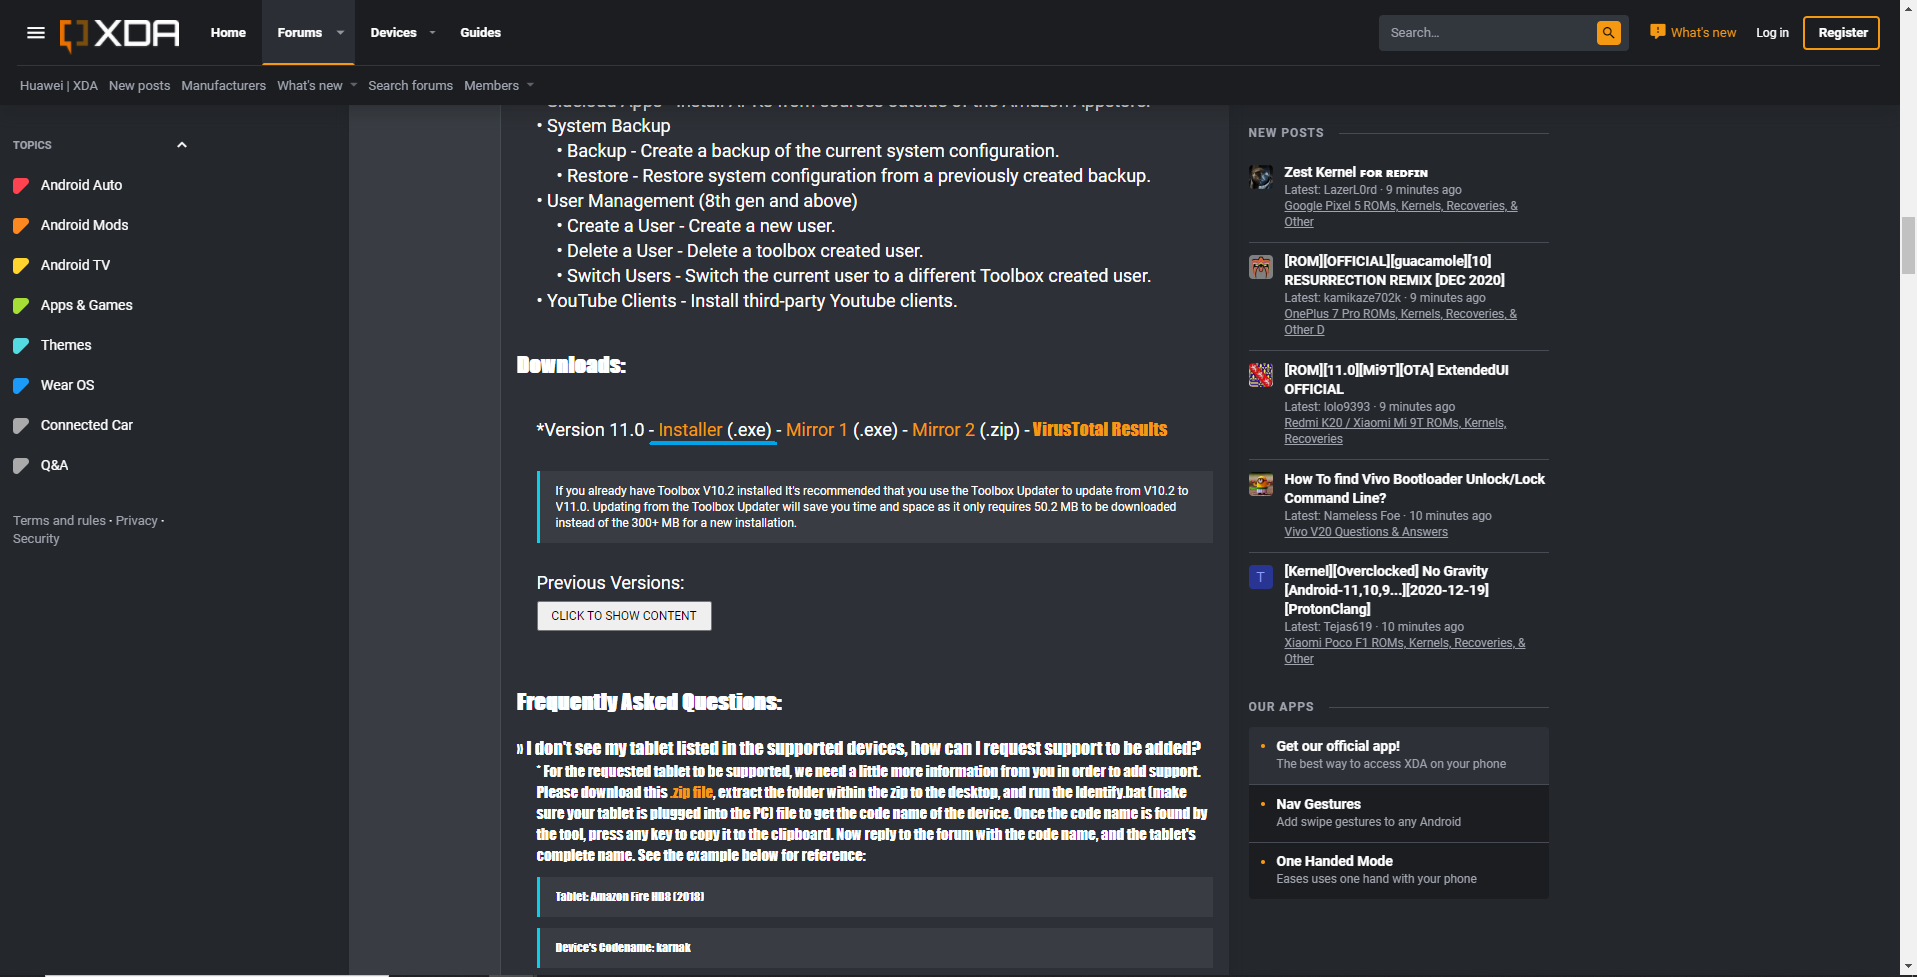Open the No Gravity kernel thread

[1386, 590]
